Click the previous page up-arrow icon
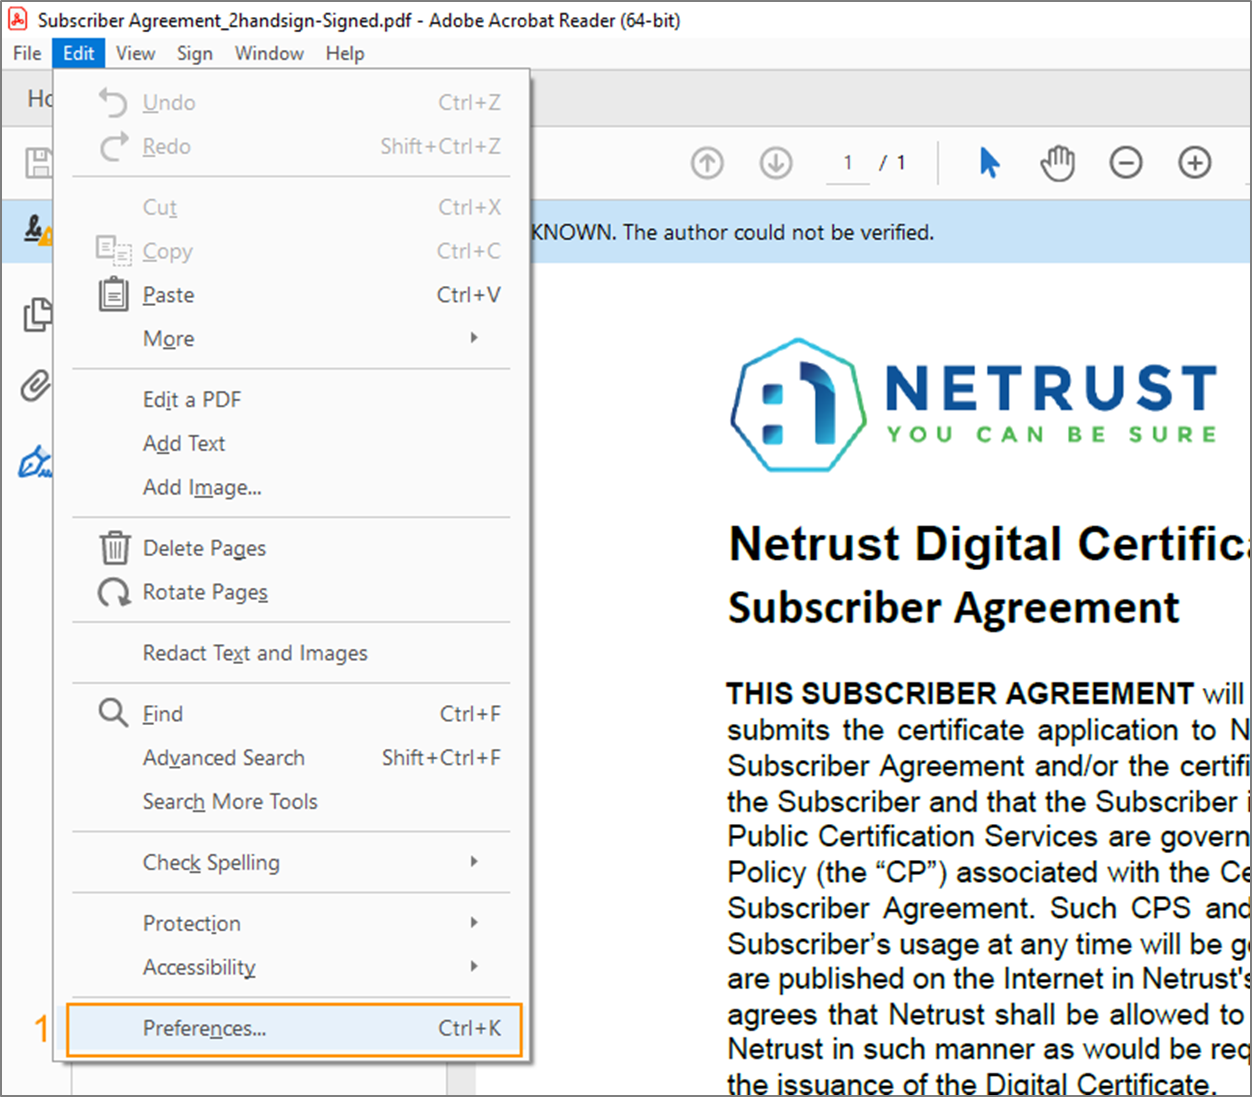 (x=707, y=162)
